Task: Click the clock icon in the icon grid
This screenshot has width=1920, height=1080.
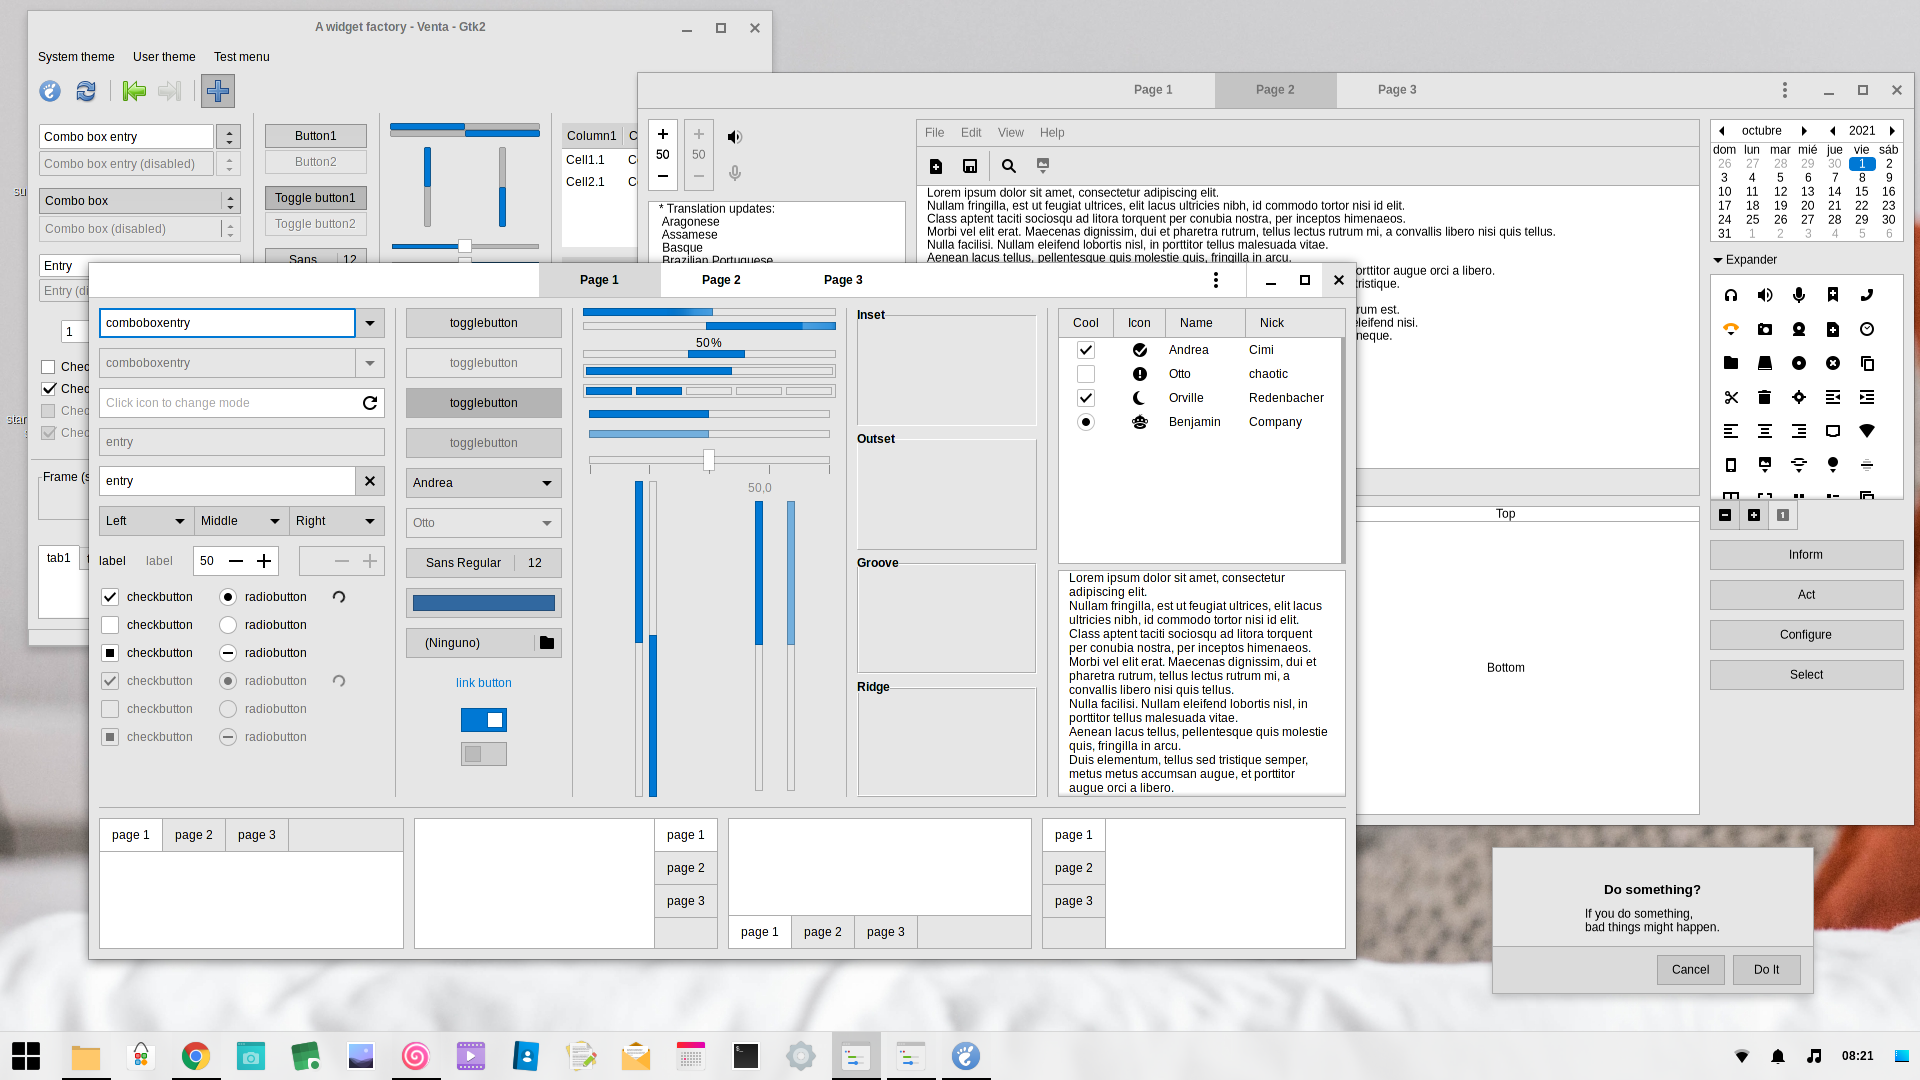Action: (1867, 329)
